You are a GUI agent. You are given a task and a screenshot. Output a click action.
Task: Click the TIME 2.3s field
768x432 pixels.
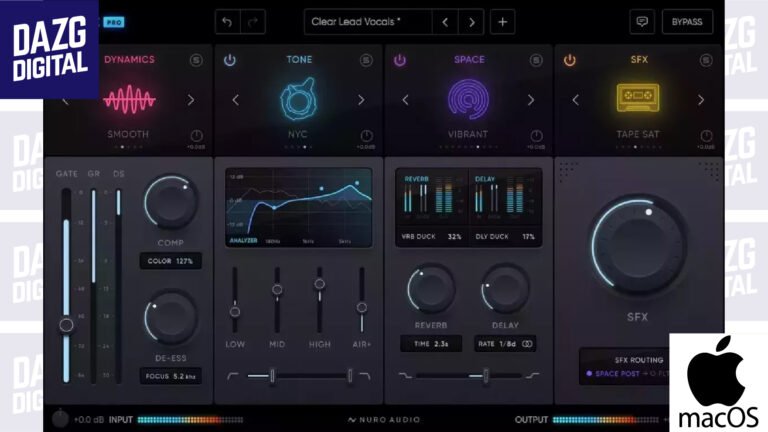click(x=431, y=344)
